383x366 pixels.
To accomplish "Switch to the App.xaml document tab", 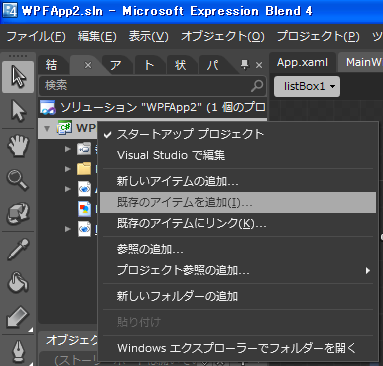I will click(302, 62).
